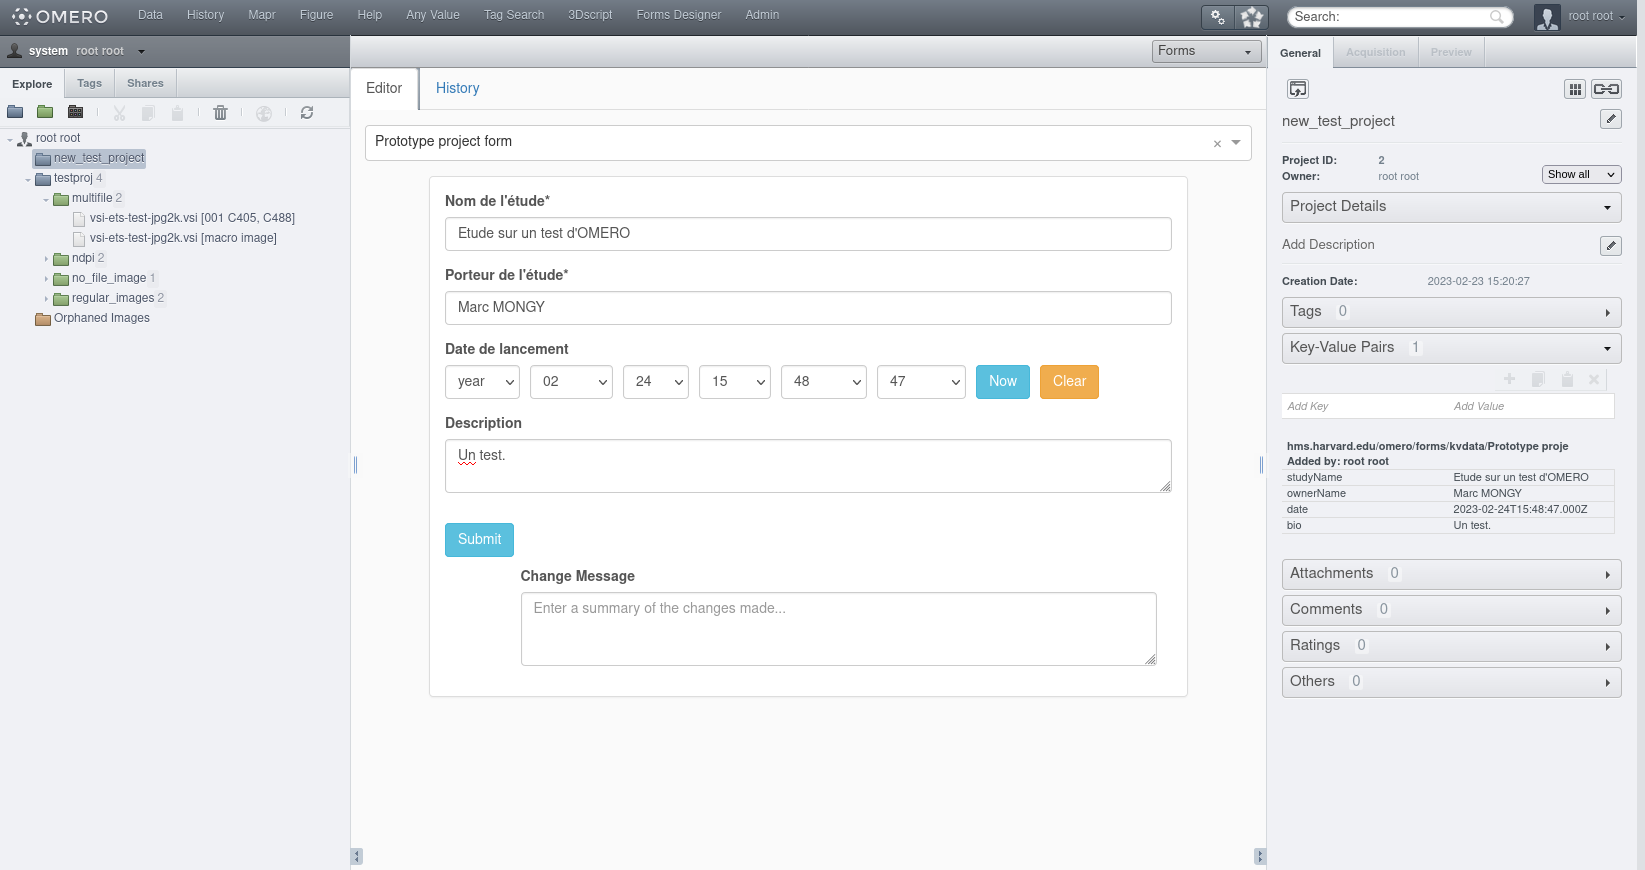Click the copy key-value pairs icon
Screen dimensions: 1645x870
point(1539,379)
